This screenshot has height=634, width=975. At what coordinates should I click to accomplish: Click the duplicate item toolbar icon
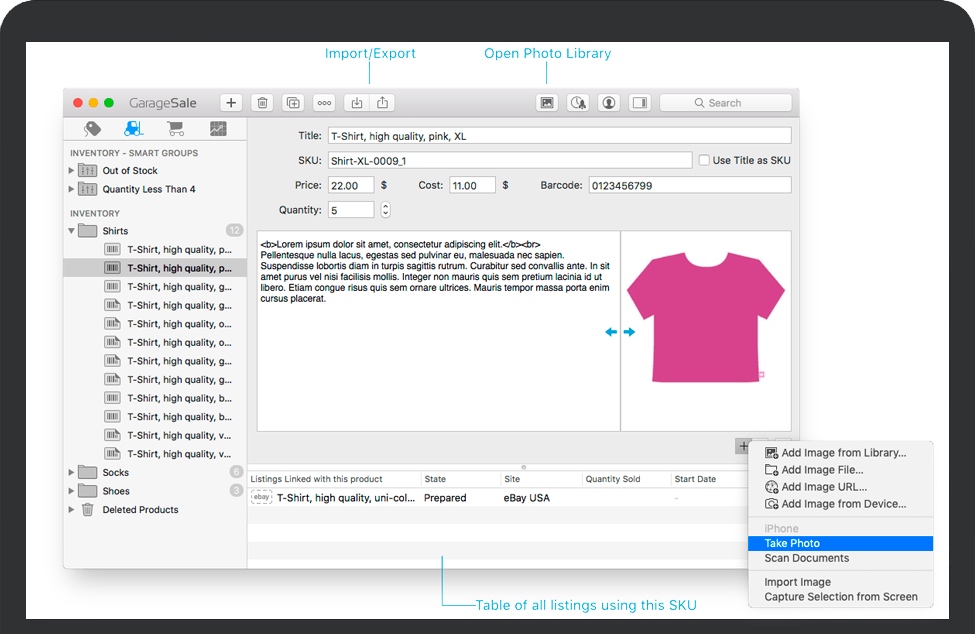click(293, 103)
